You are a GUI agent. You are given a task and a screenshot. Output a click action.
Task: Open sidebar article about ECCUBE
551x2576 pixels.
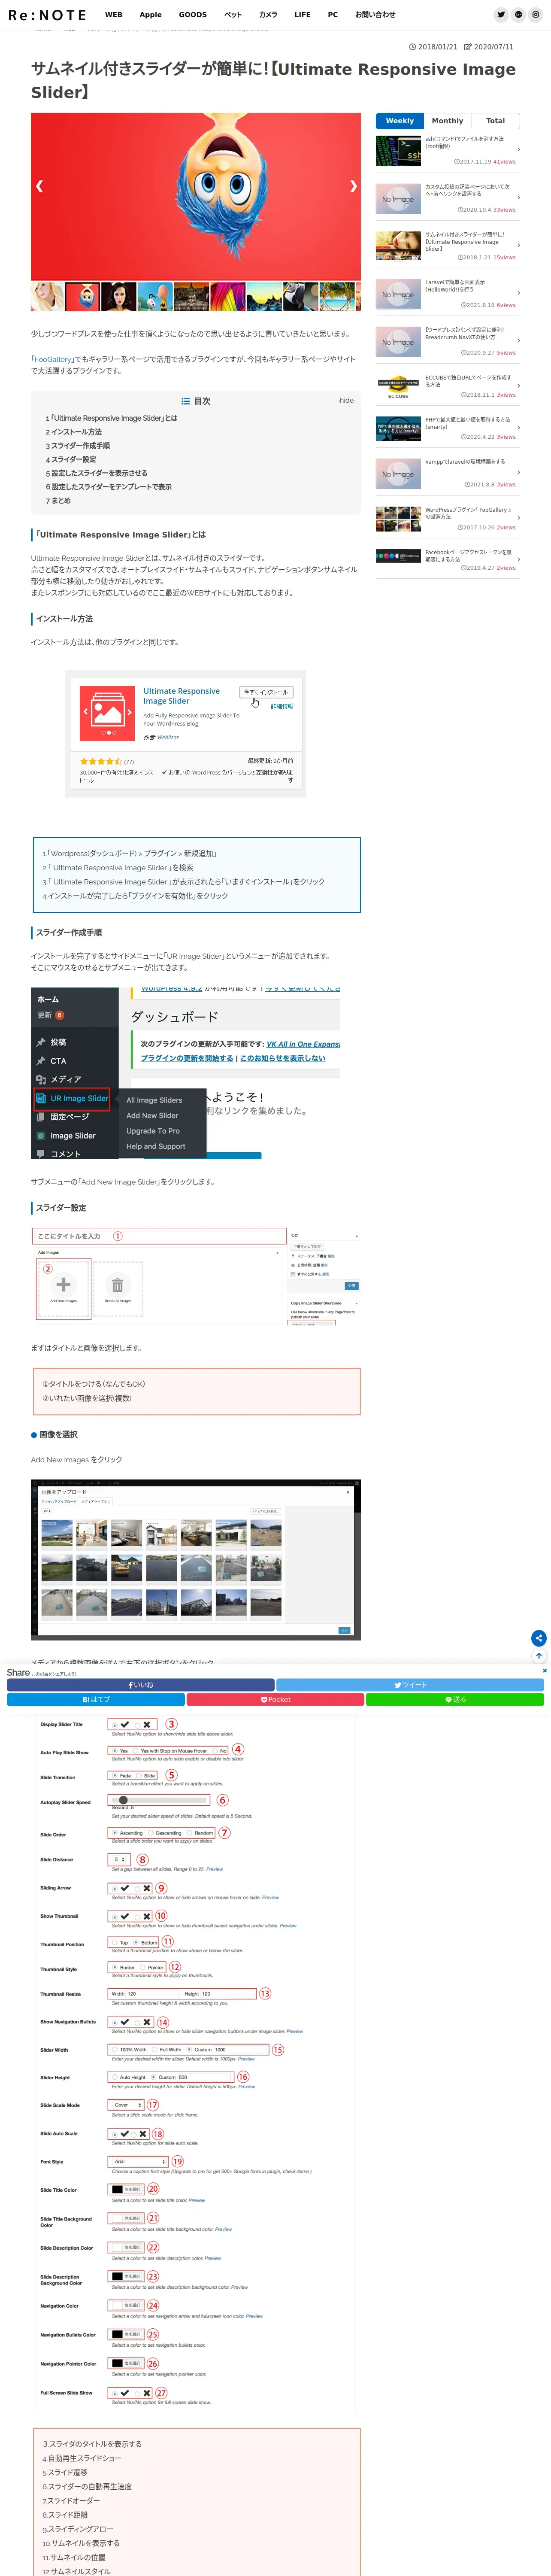(448, 387)
